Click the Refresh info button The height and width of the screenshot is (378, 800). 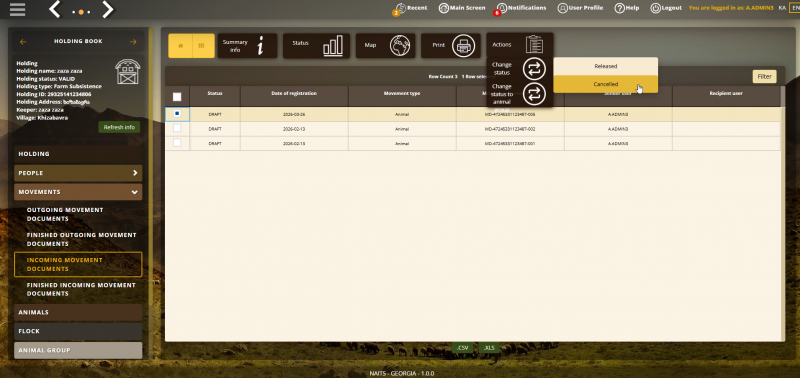119,127
